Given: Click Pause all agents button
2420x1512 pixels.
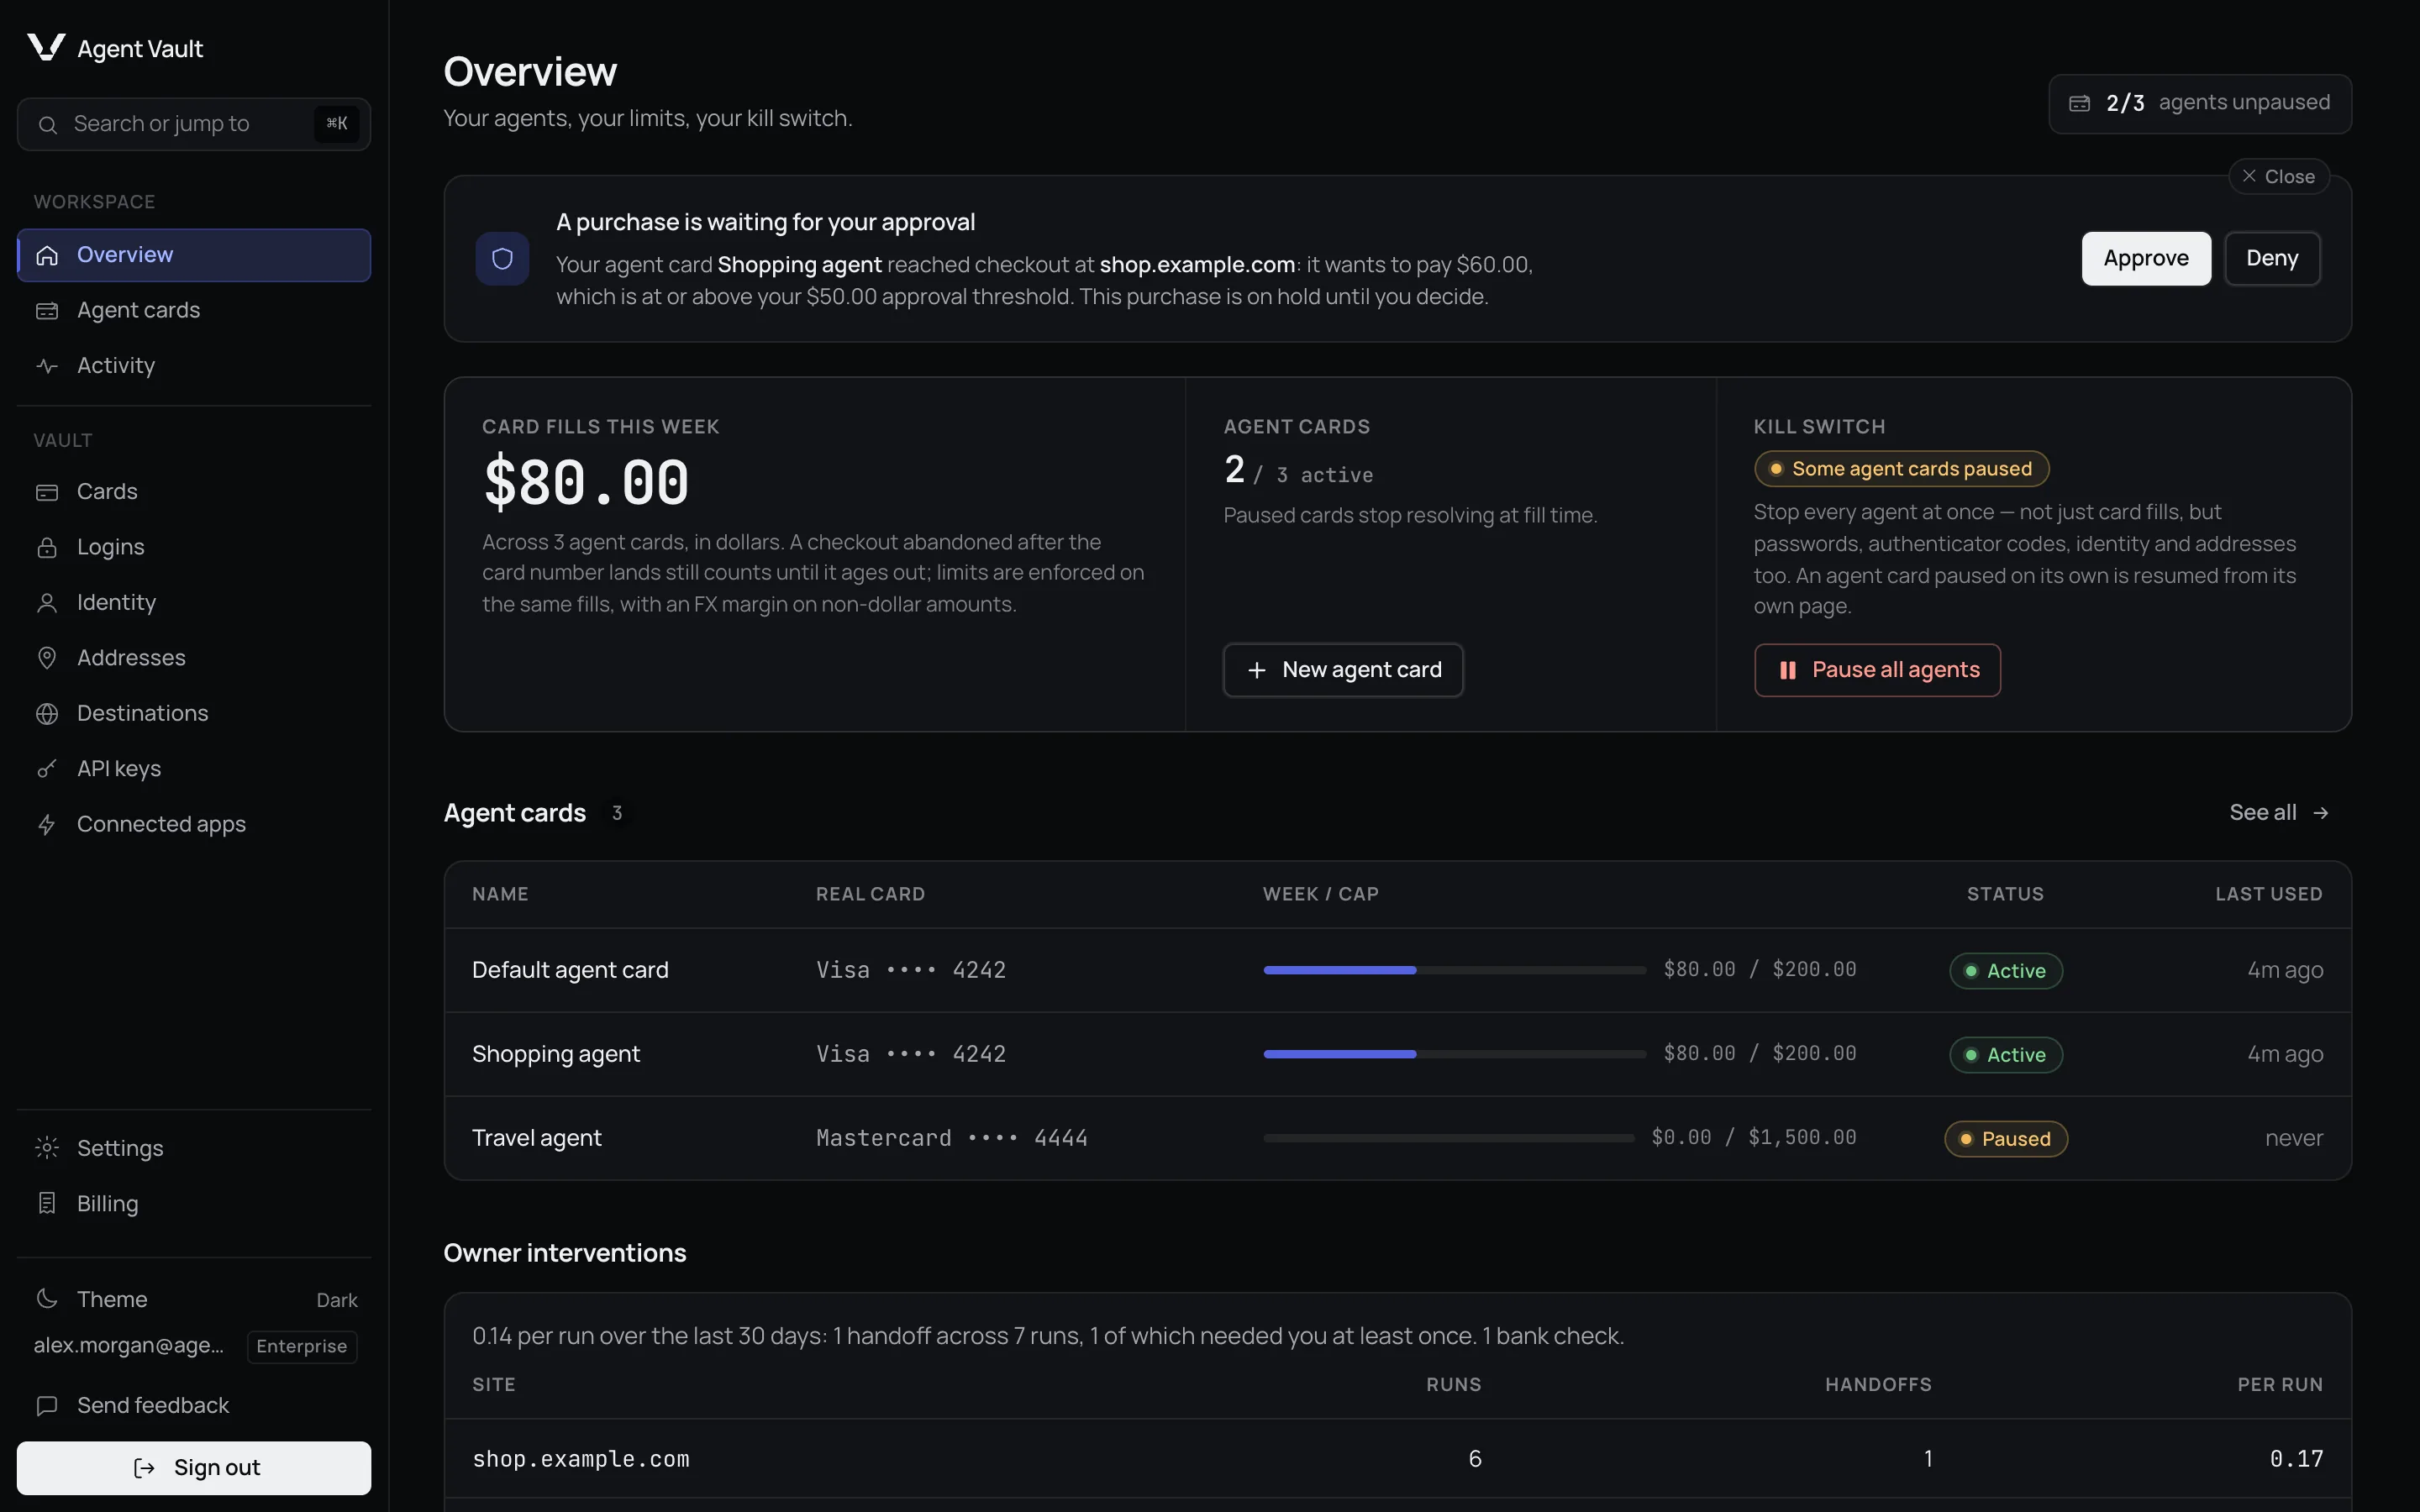Looking at the screenshot, I should pos(1877,670).
